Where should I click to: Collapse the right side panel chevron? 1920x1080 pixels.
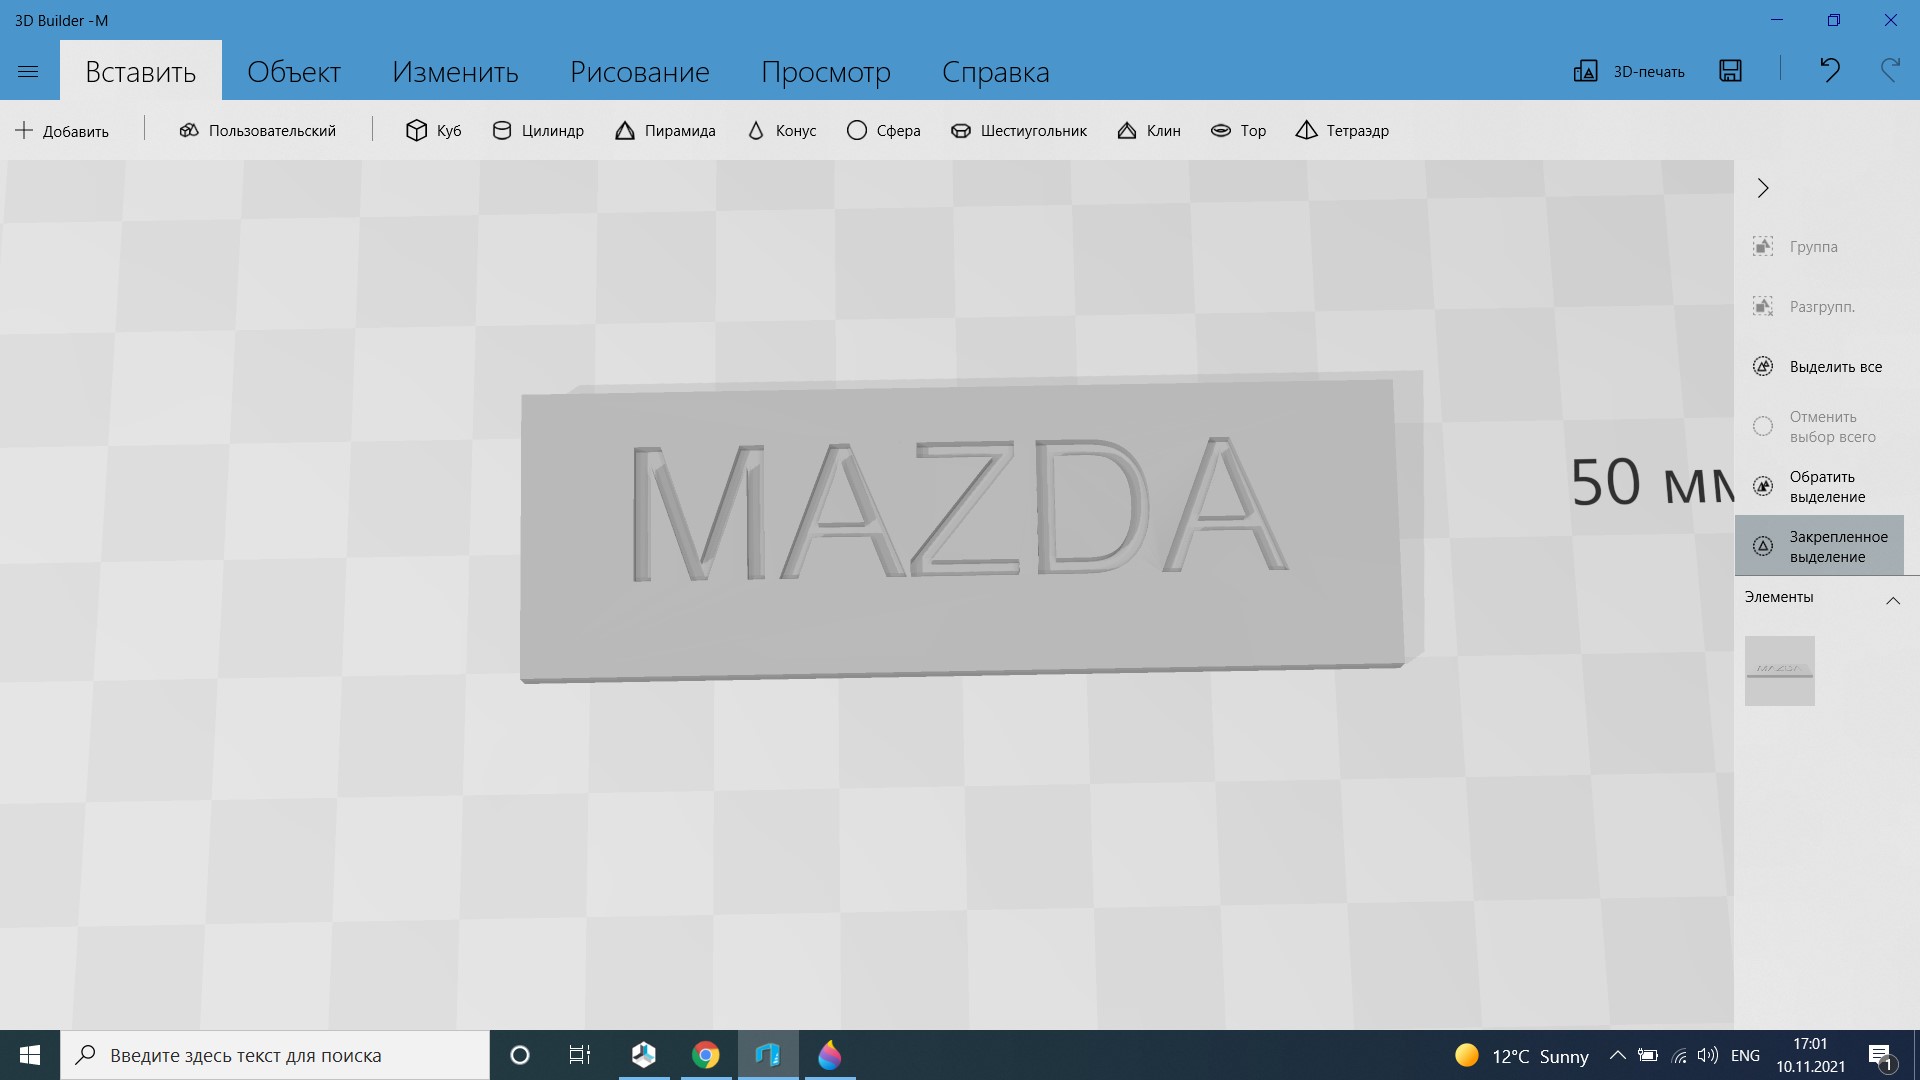1763,188
